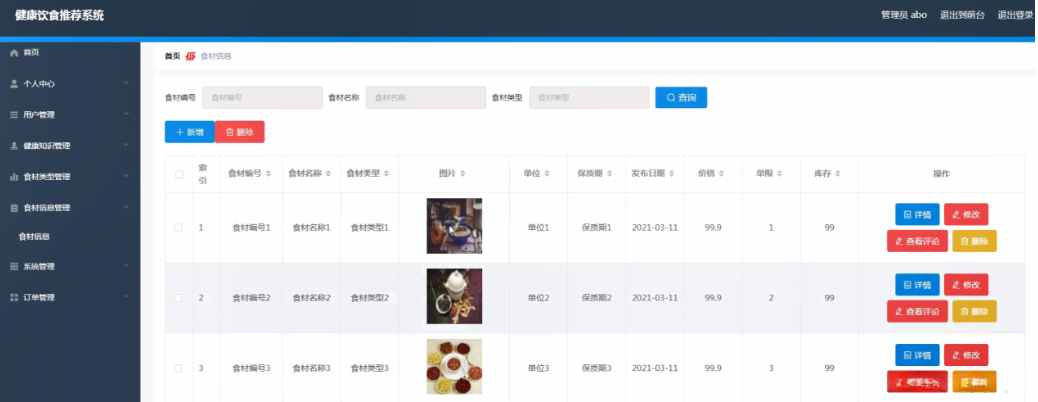Click 管理员 abo user label

pos(904,15)
